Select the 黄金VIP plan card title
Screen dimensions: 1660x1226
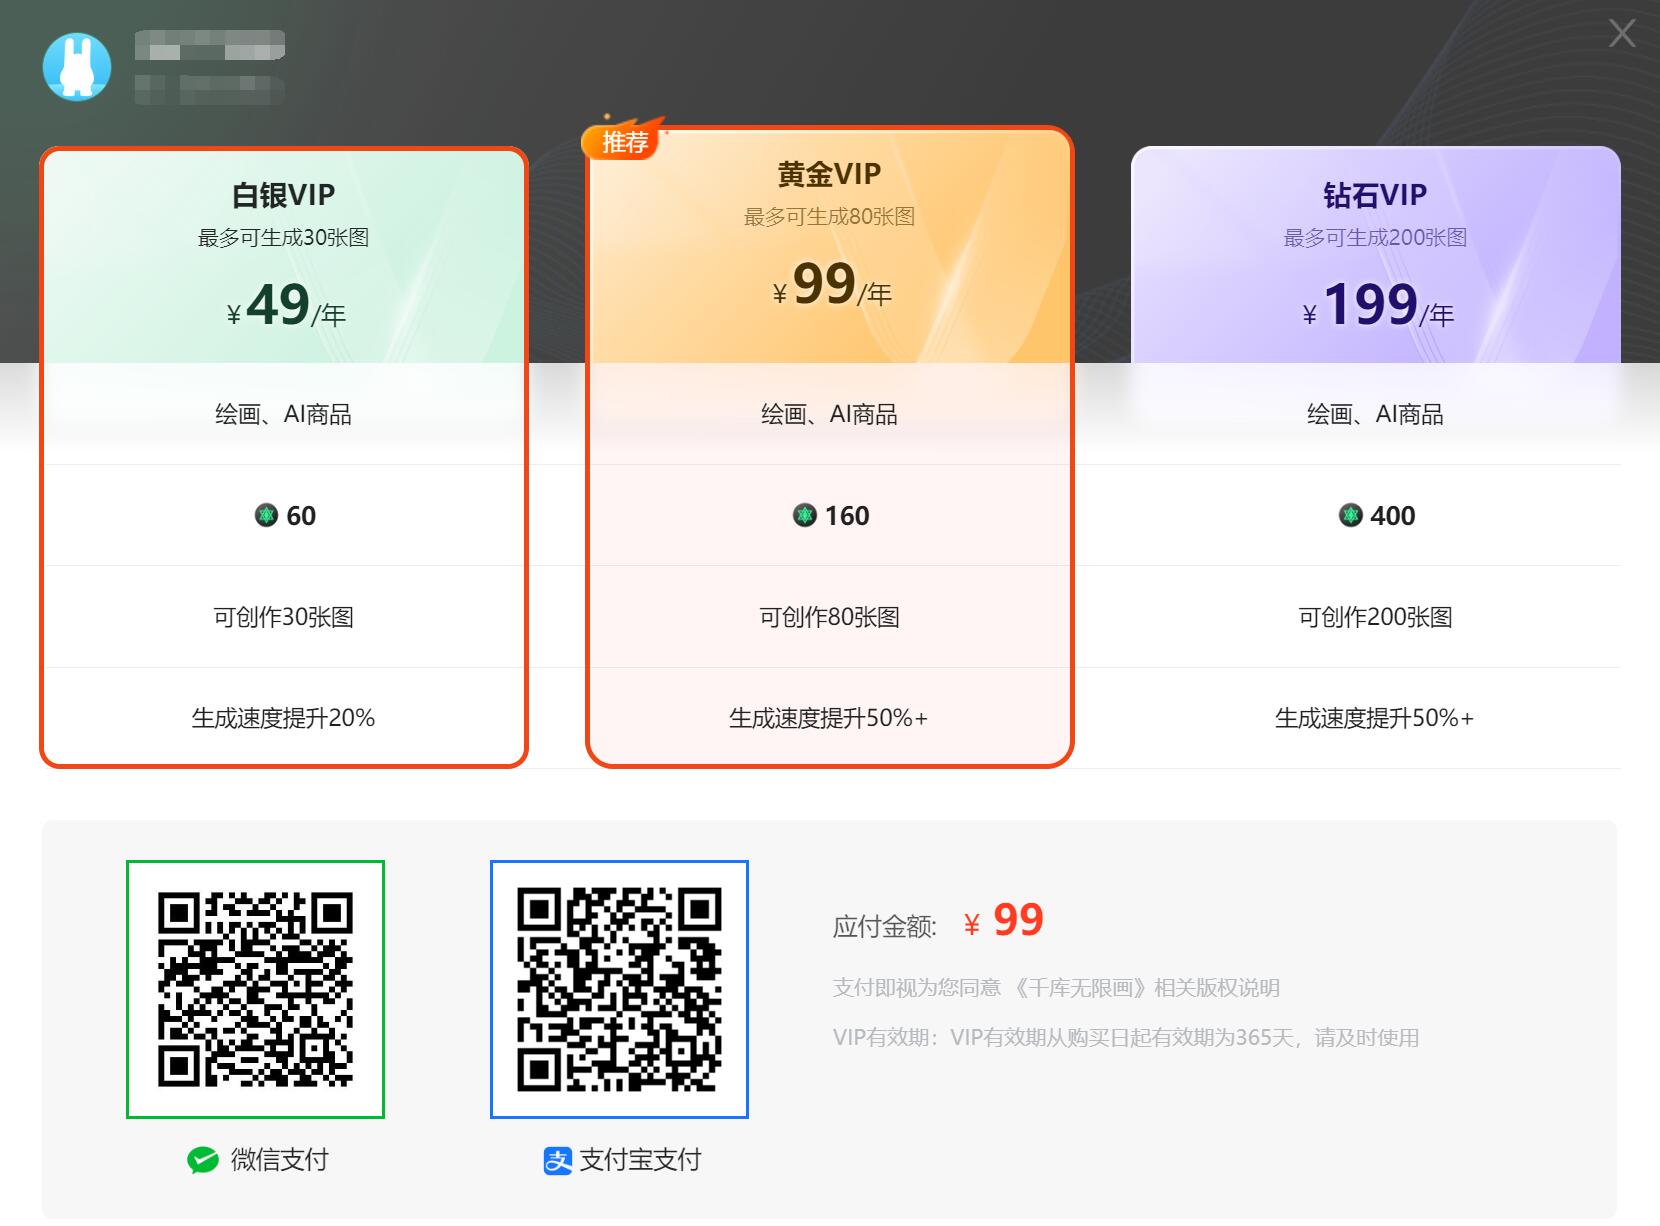pos(829,174)
